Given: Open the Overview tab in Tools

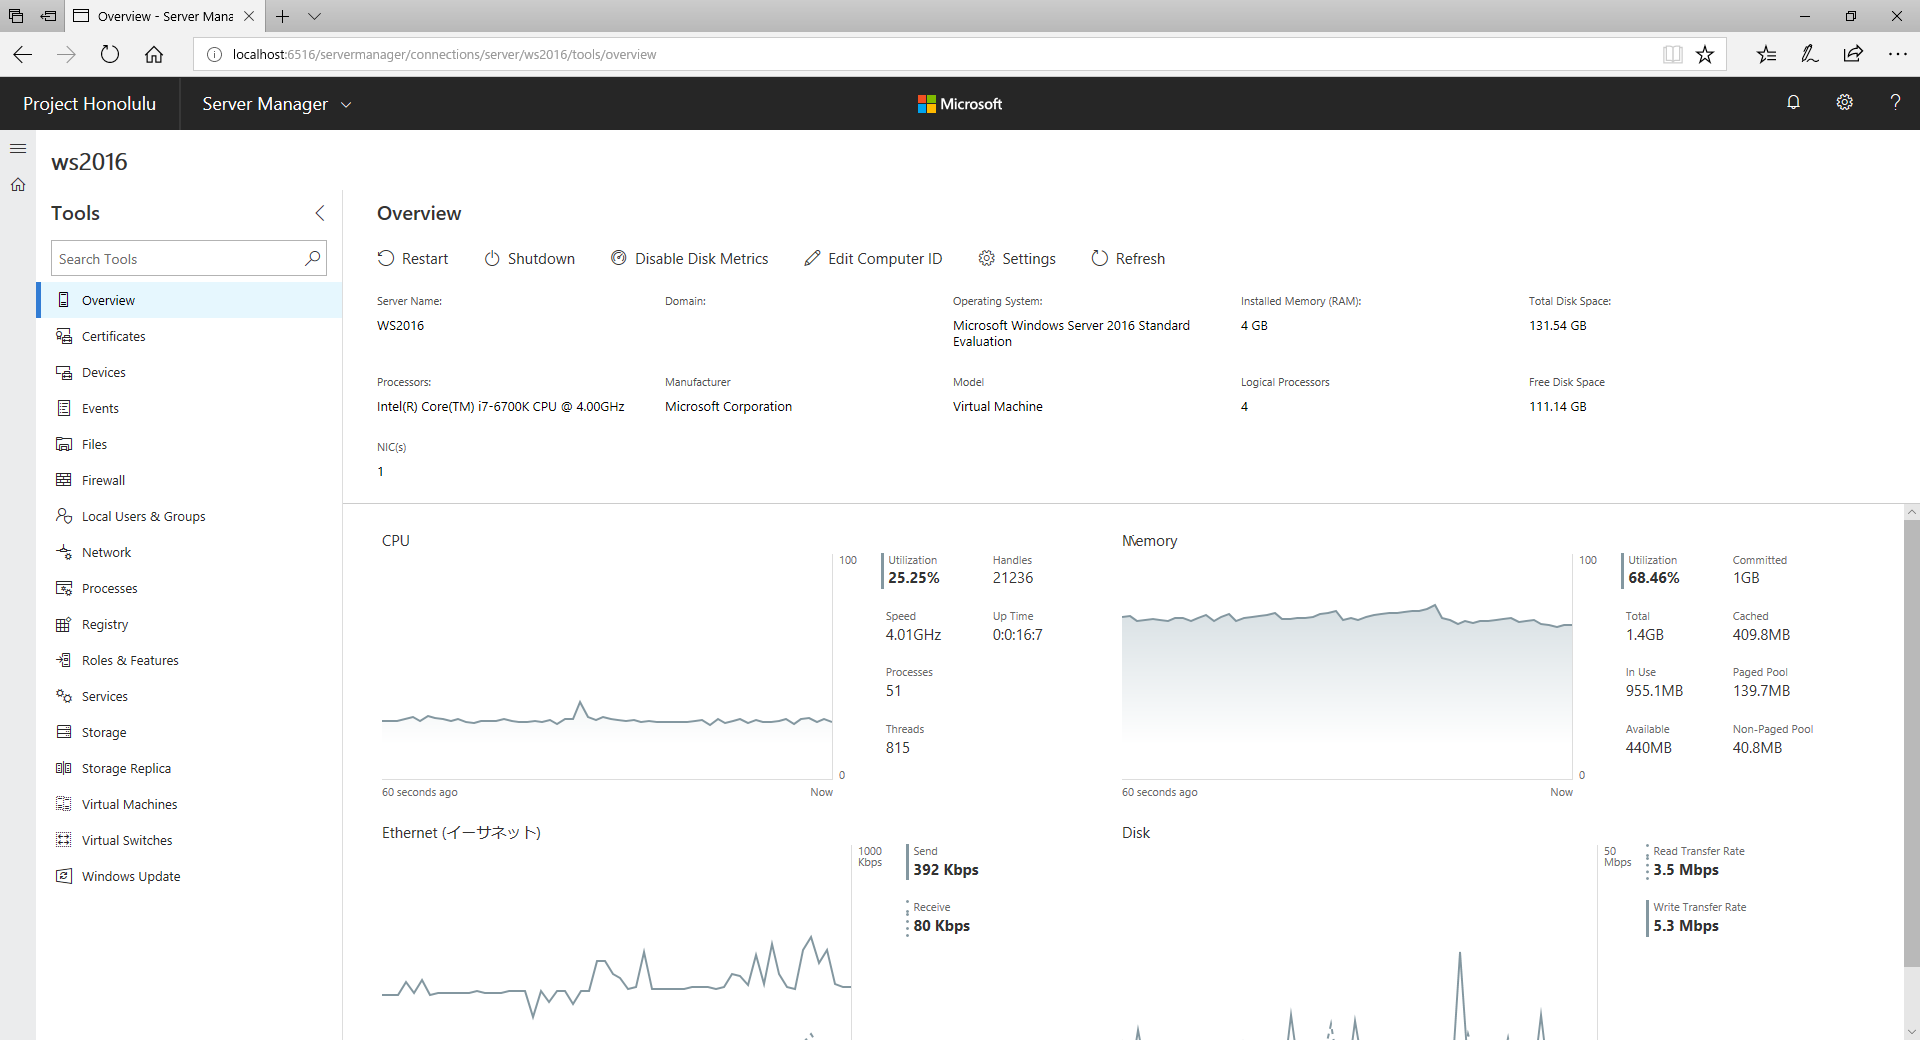Looking at the screenshot, I should coord(108,300).
